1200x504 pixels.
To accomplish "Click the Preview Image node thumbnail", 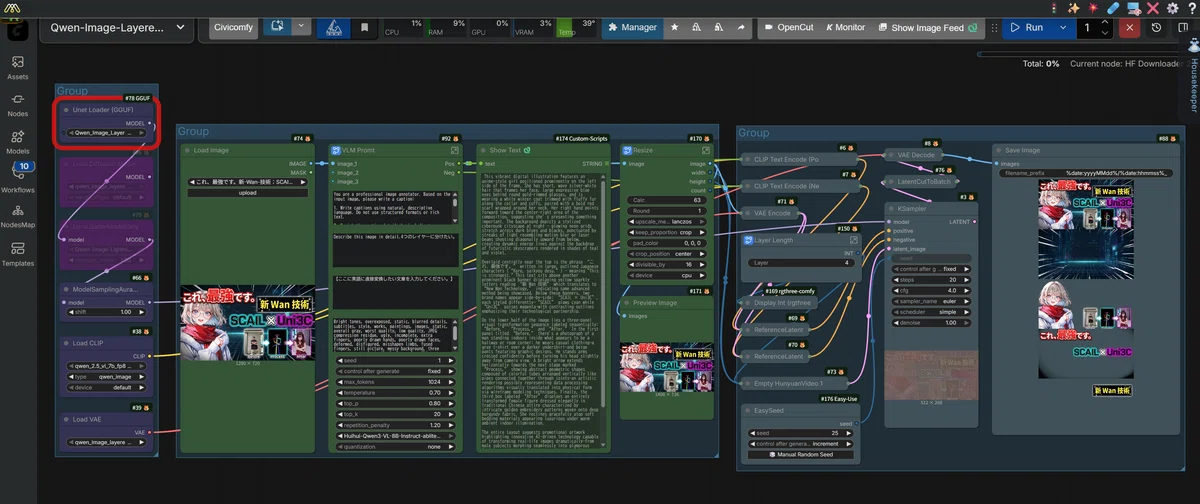I will tap(668, 366).
